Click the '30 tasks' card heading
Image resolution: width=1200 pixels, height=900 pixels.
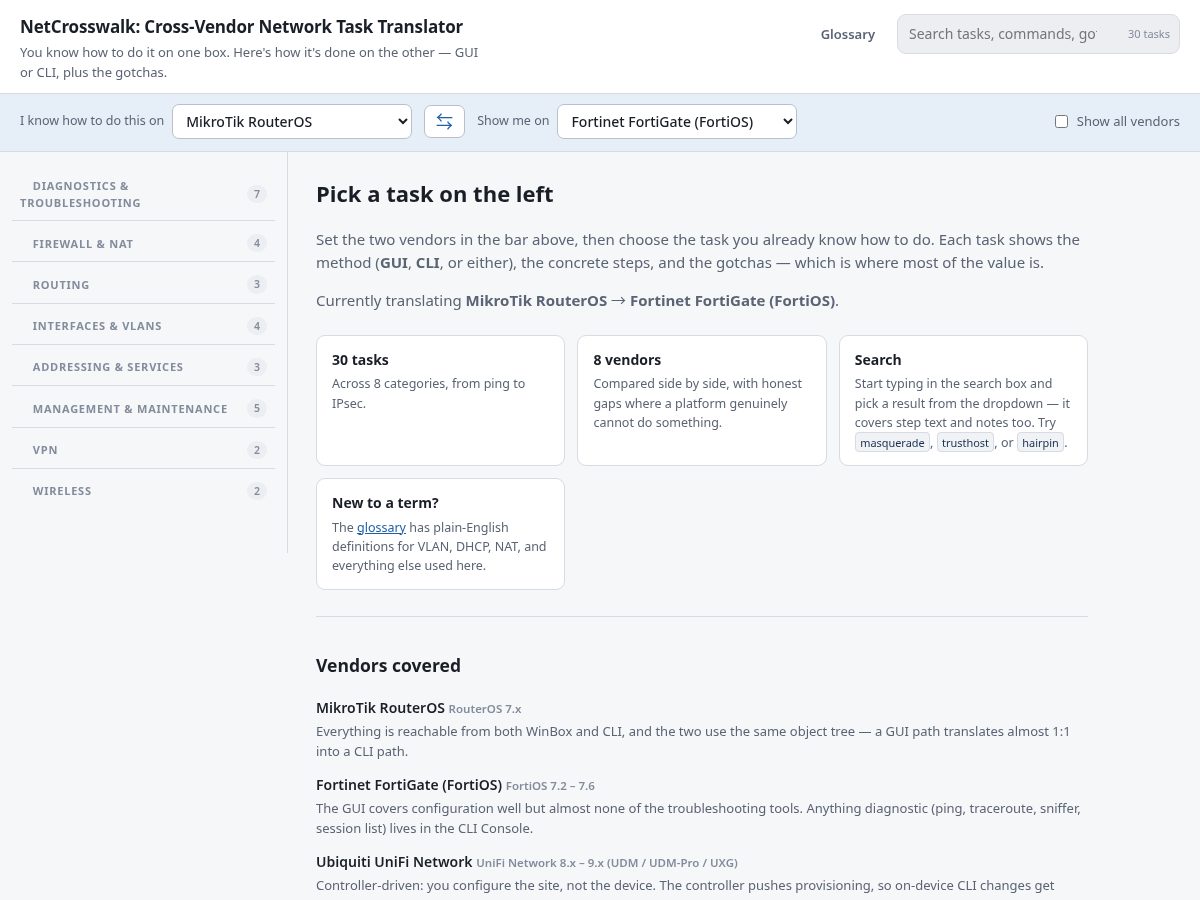tap(360, 360)
